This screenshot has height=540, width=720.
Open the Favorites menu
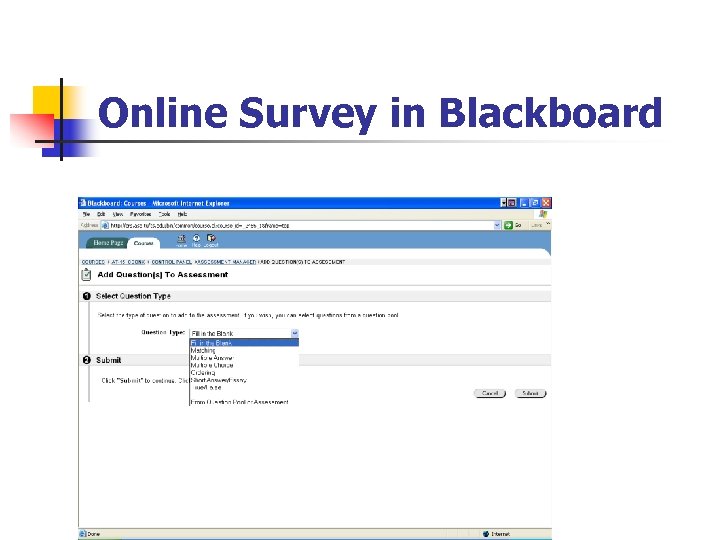click(x=140, y=214)
